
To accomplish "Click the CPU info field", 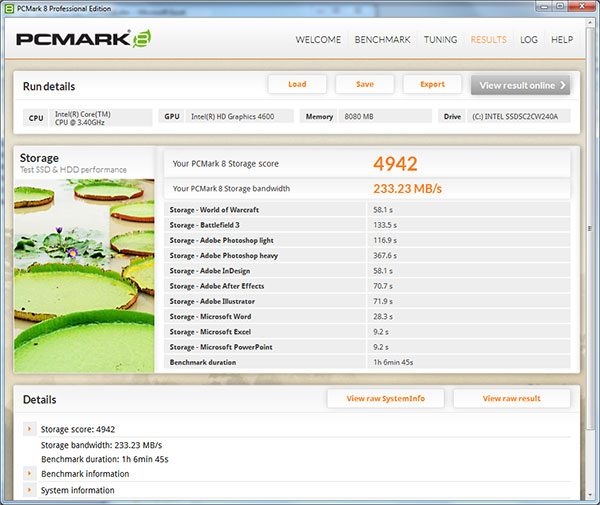I will tap(101, 118).
